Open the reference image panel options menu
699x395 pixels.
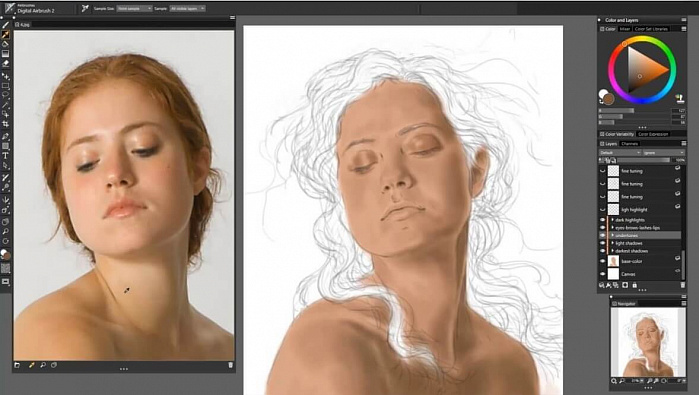click(x=232, y=18)
